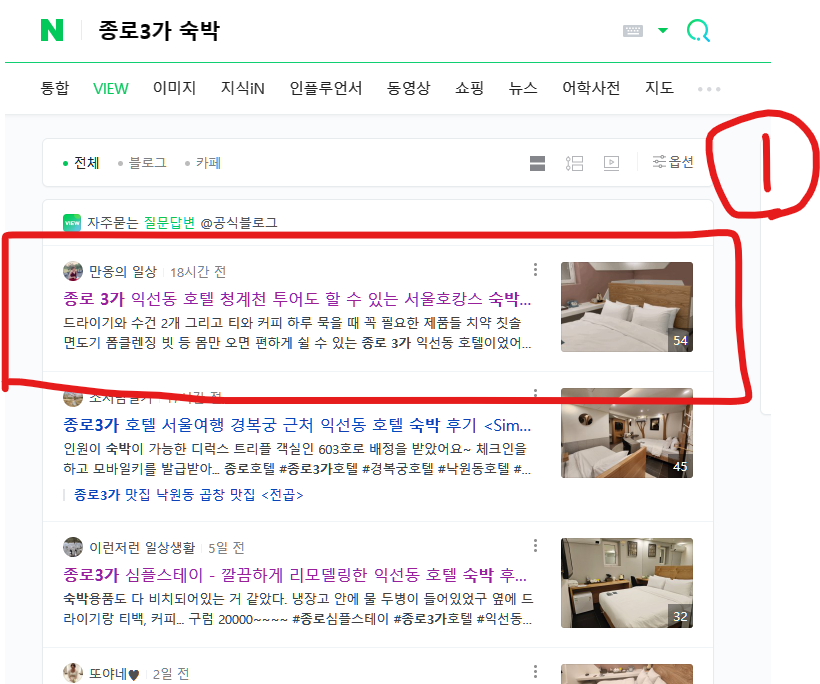Viewport: 820px width, 684px height.
Task: Click the green search magnifier icon
Action: [x=698, y=31]
